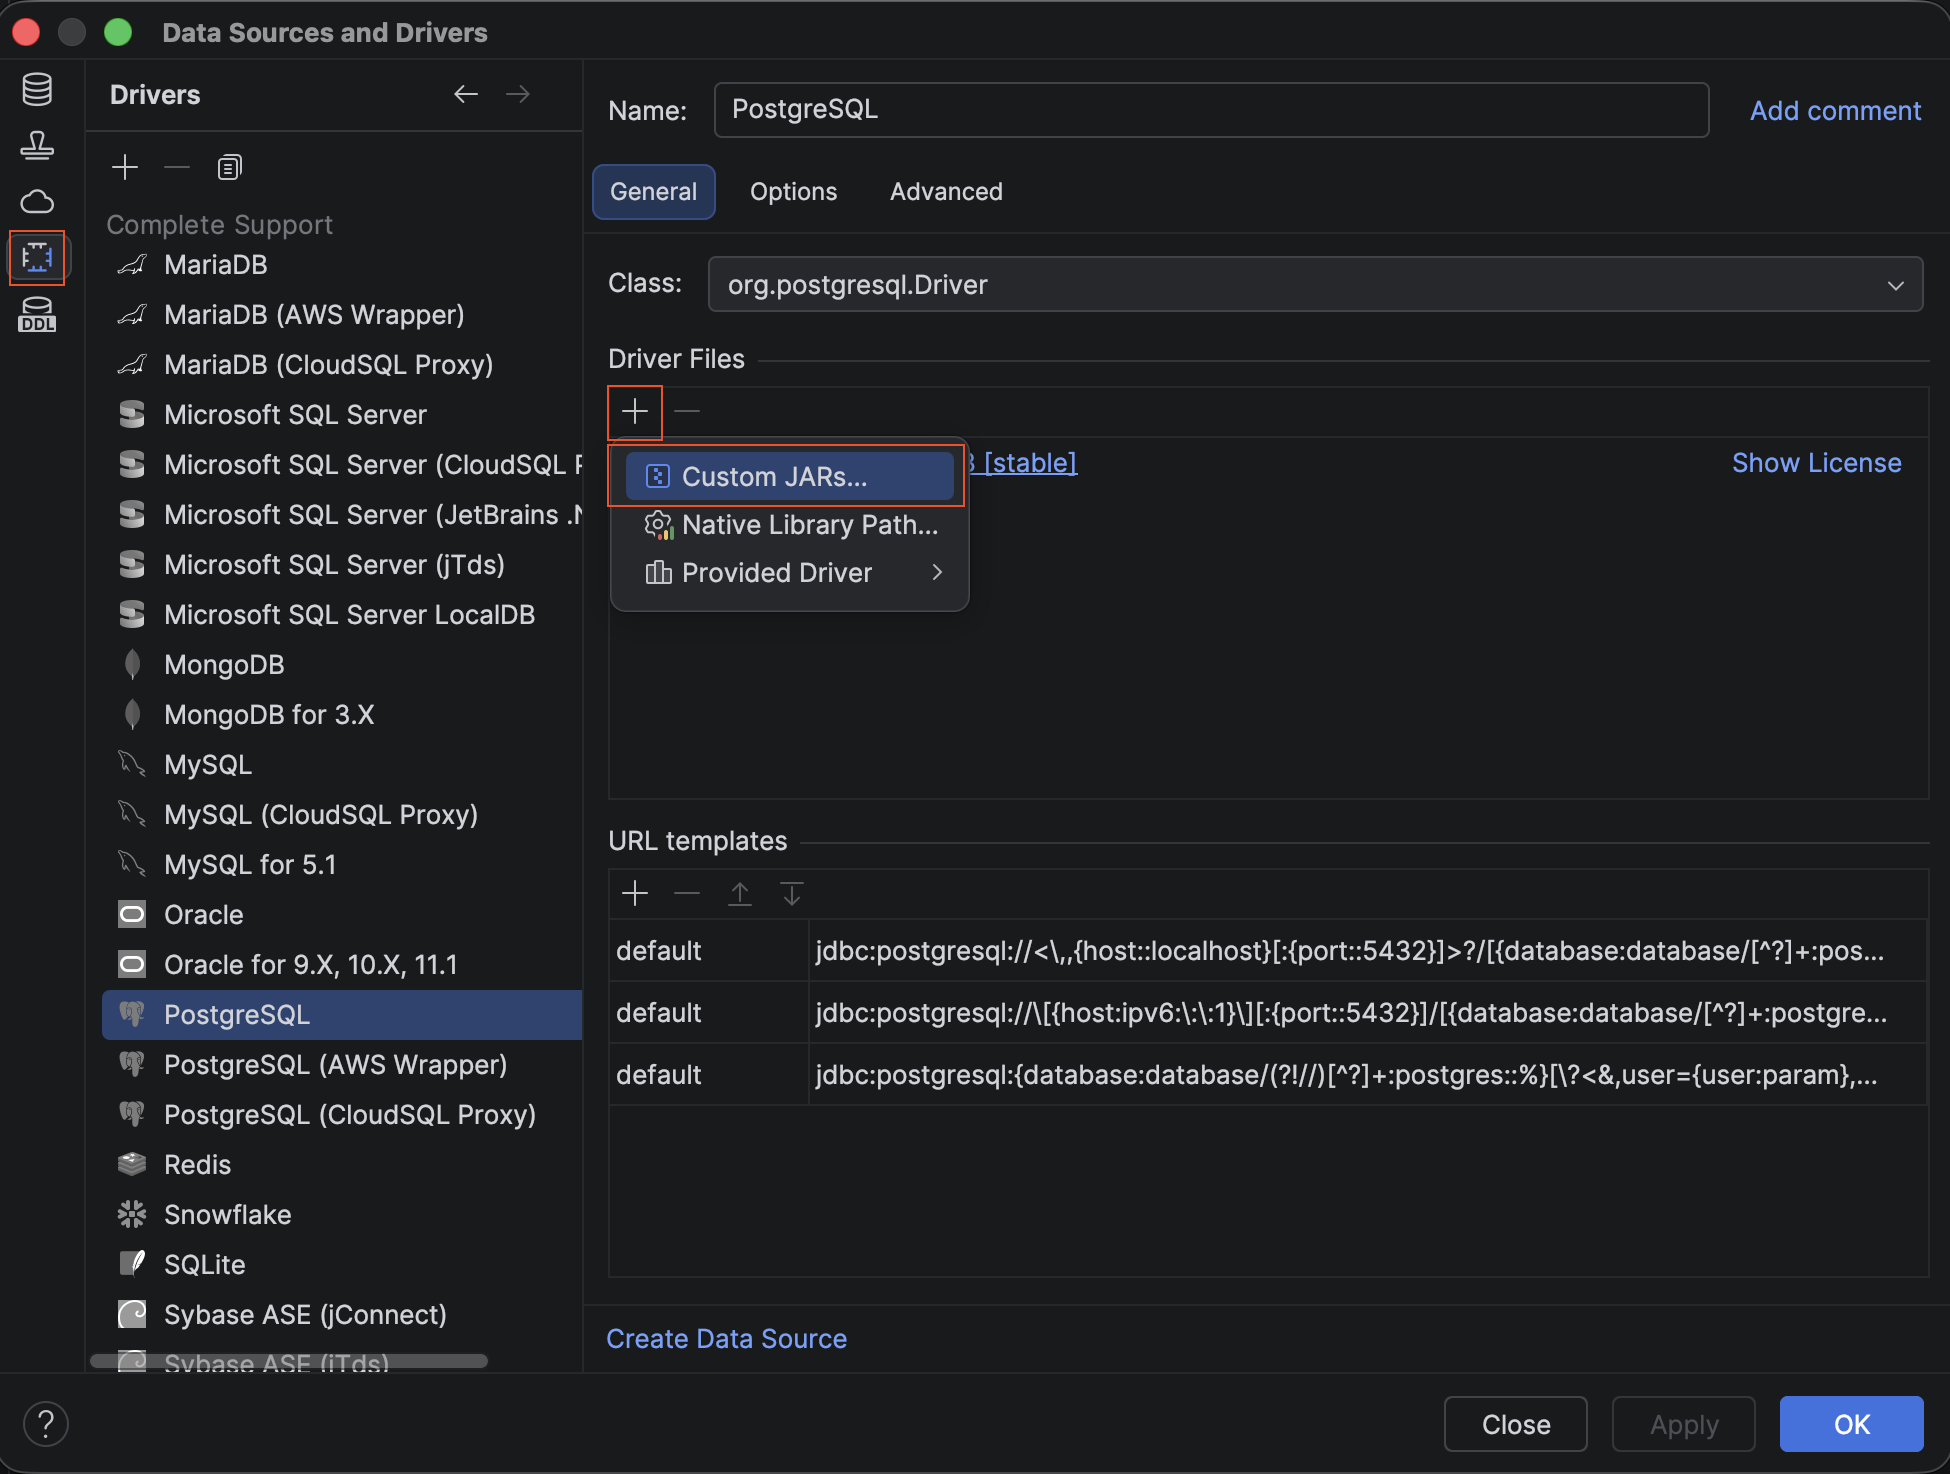This screenshot has height=1474, width=1950.
Task: Open help with the question mark button
Action: click(x=46, y=1424)
